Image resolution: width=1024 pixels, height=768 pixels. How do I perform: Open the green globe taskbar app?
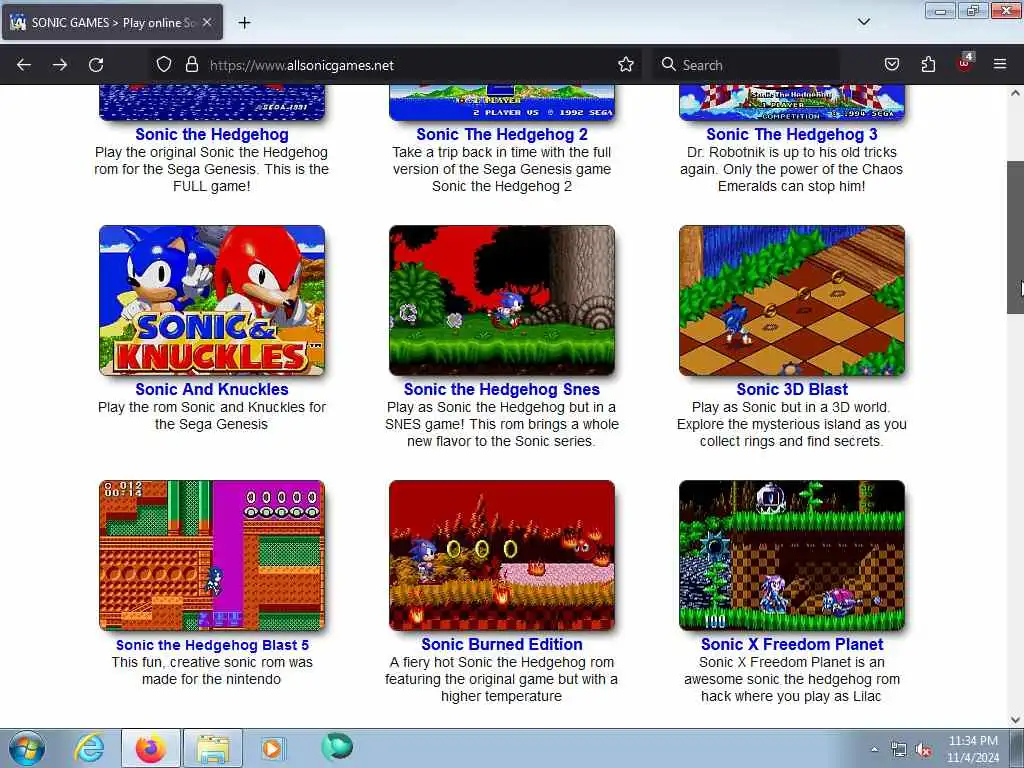click(337, 747)
